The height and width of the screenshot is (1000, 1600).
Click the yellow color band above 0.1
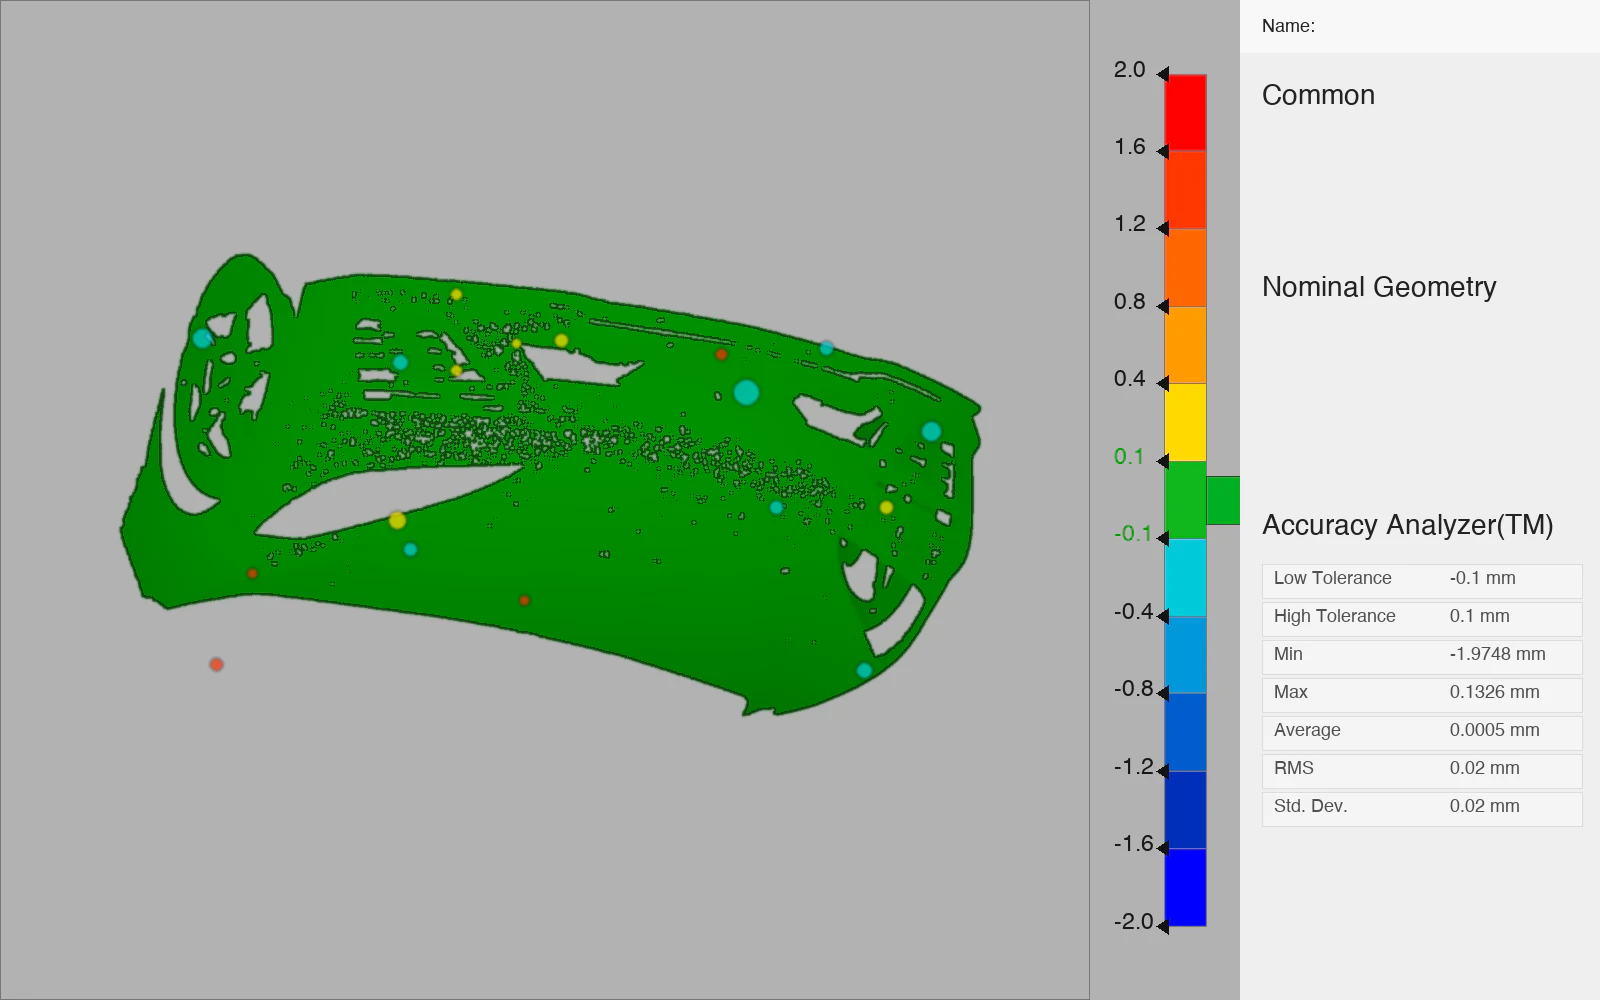[x=1186, y=422]
